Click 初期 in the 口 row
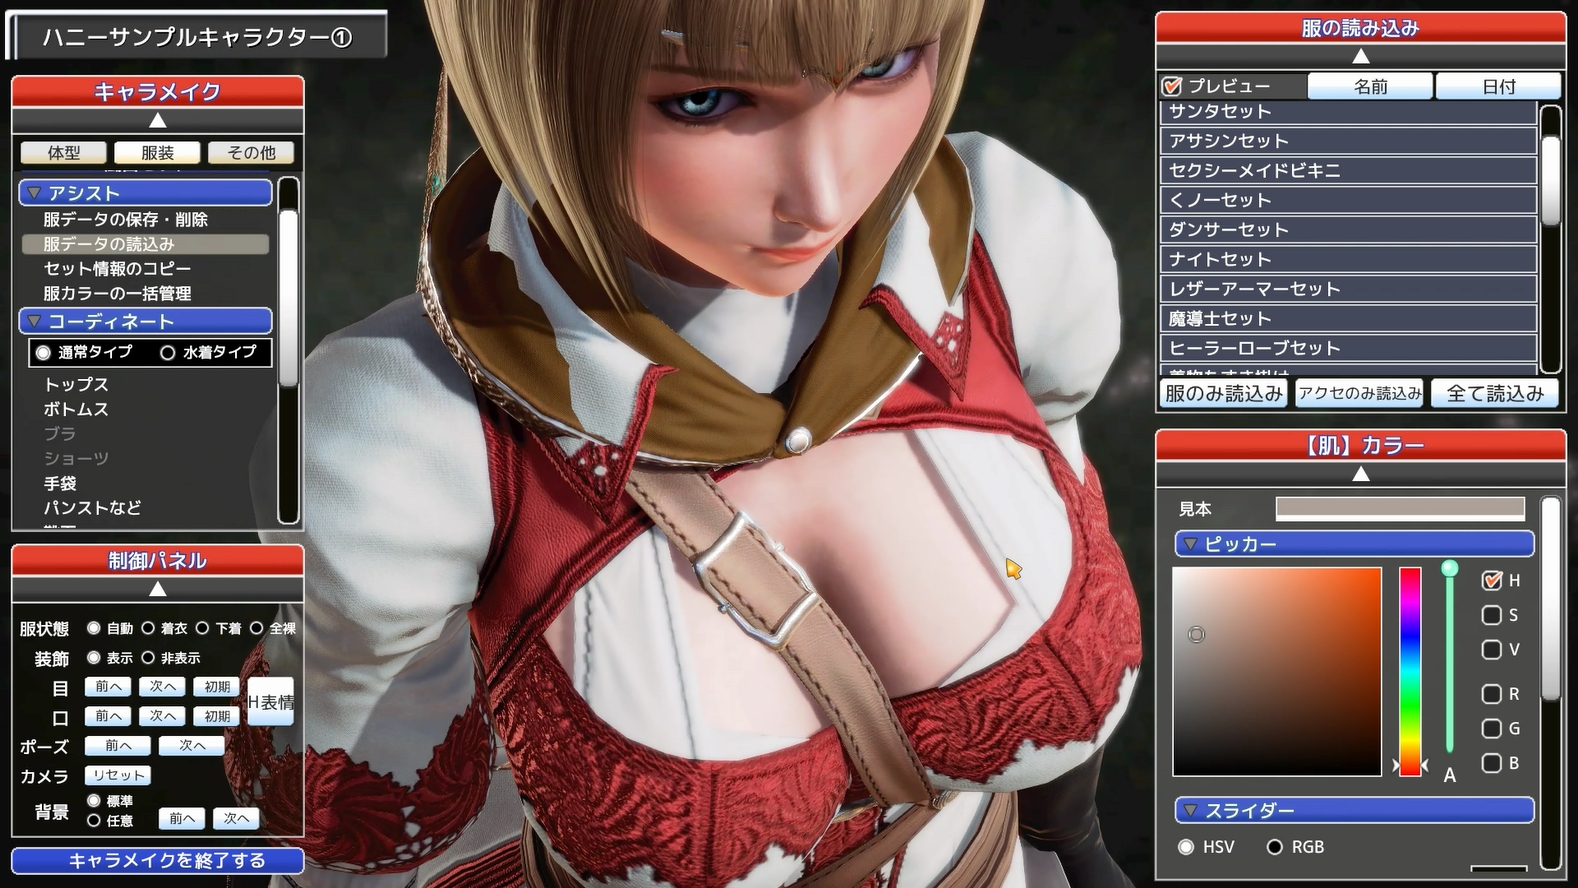 pos(217,716)
